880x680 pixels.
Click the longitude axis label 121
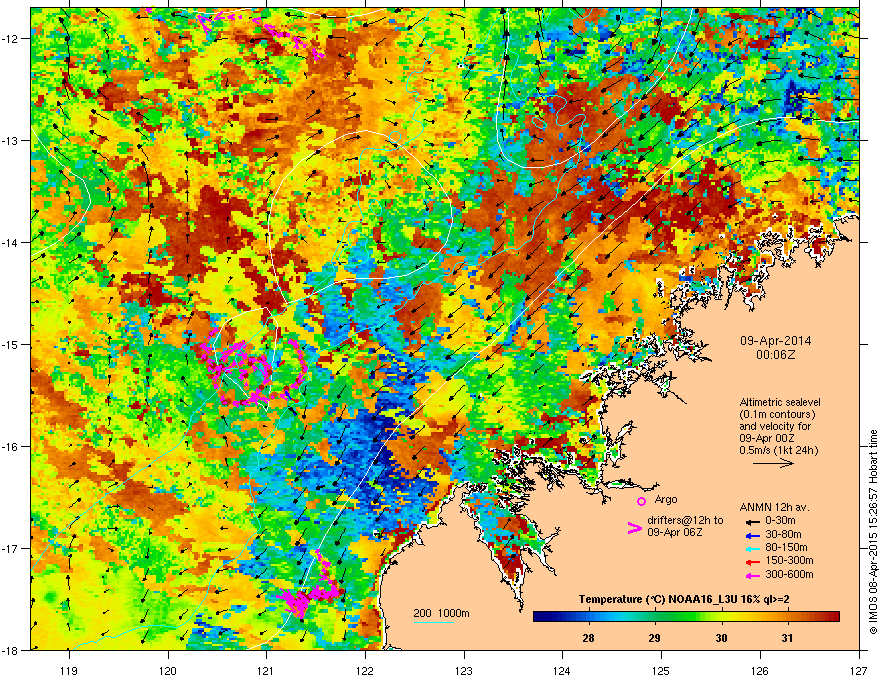click(x=266, y=670)
